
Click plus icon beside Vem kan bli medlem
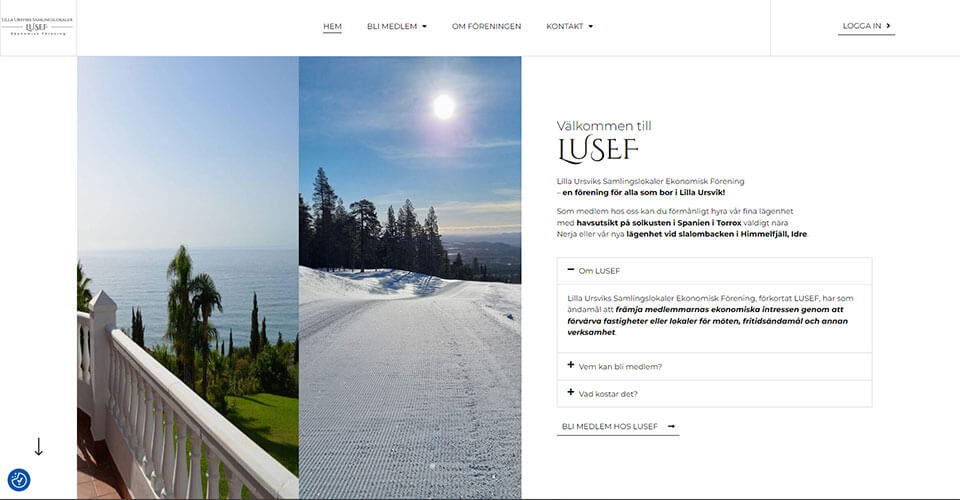coord(571,365)
